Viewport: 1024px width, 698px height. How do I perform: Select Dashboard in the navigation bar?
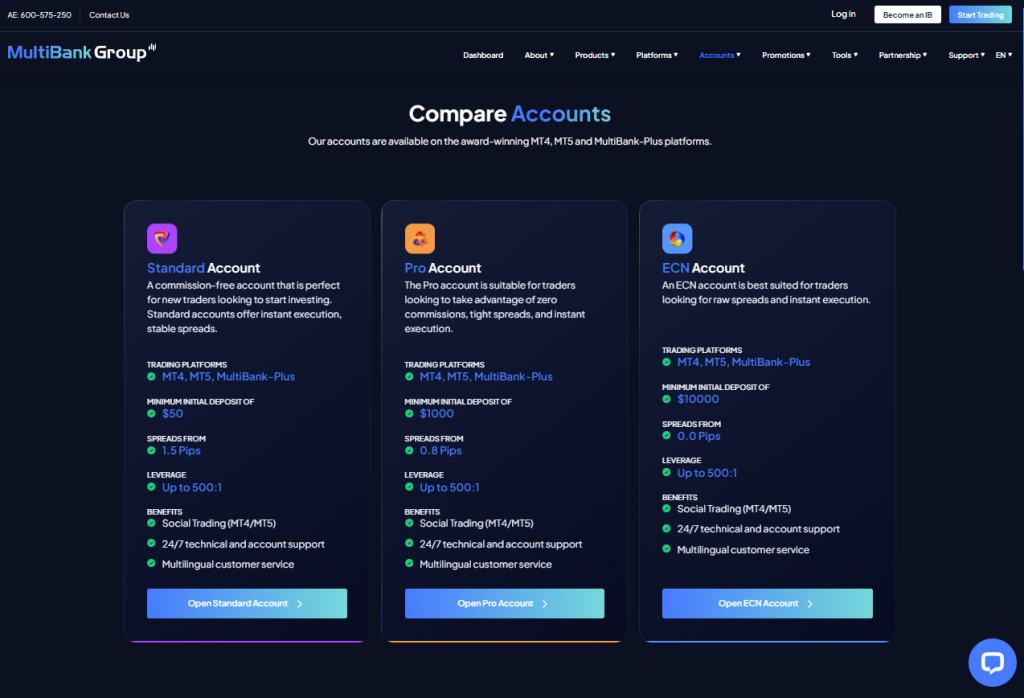[483, 55]
